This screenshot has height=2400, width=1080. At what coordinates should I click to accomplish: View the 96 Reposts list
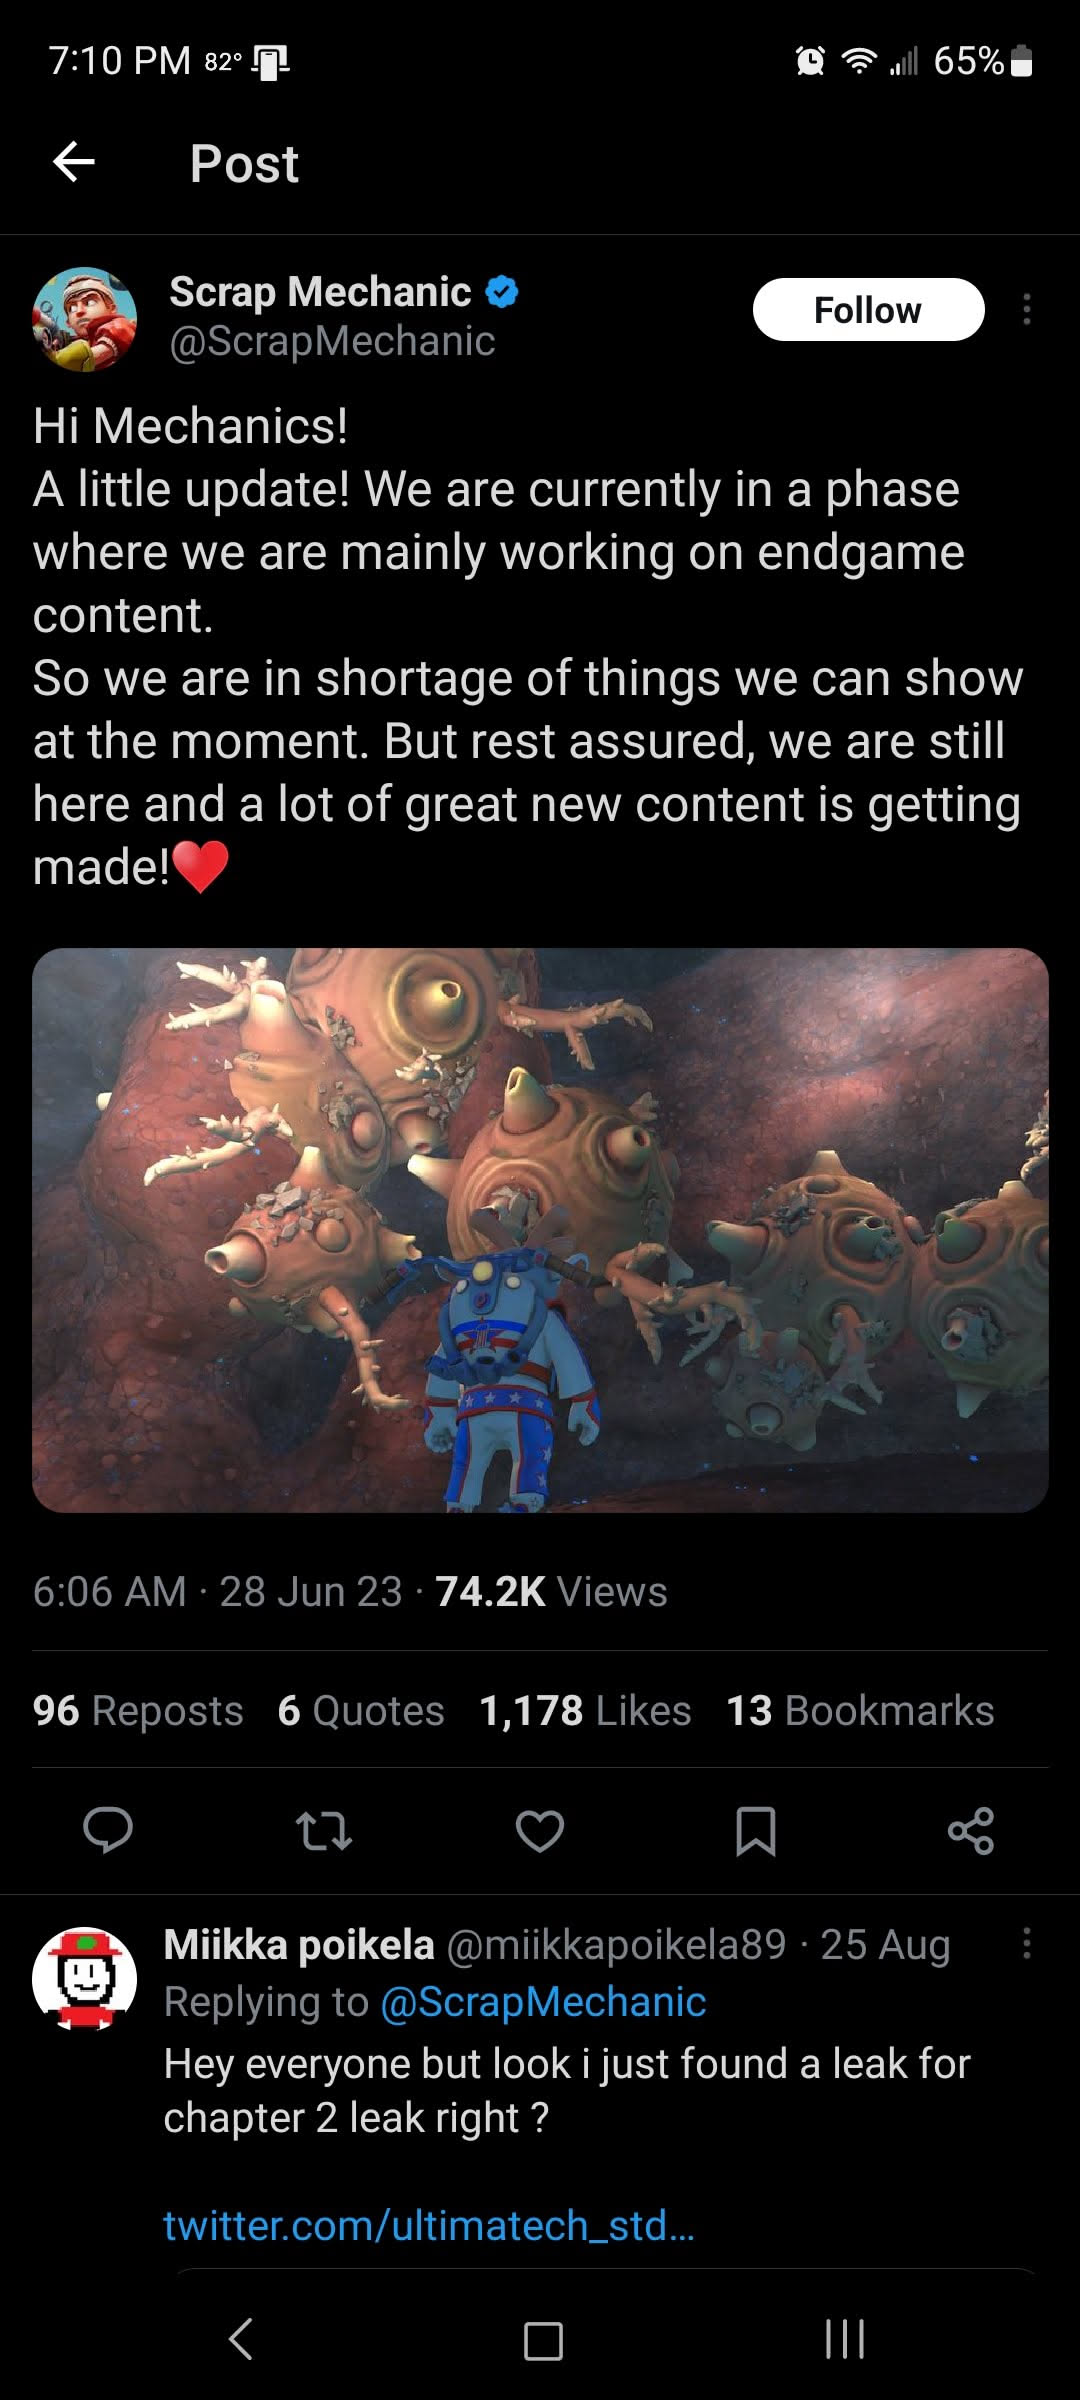coord(138,1711)
